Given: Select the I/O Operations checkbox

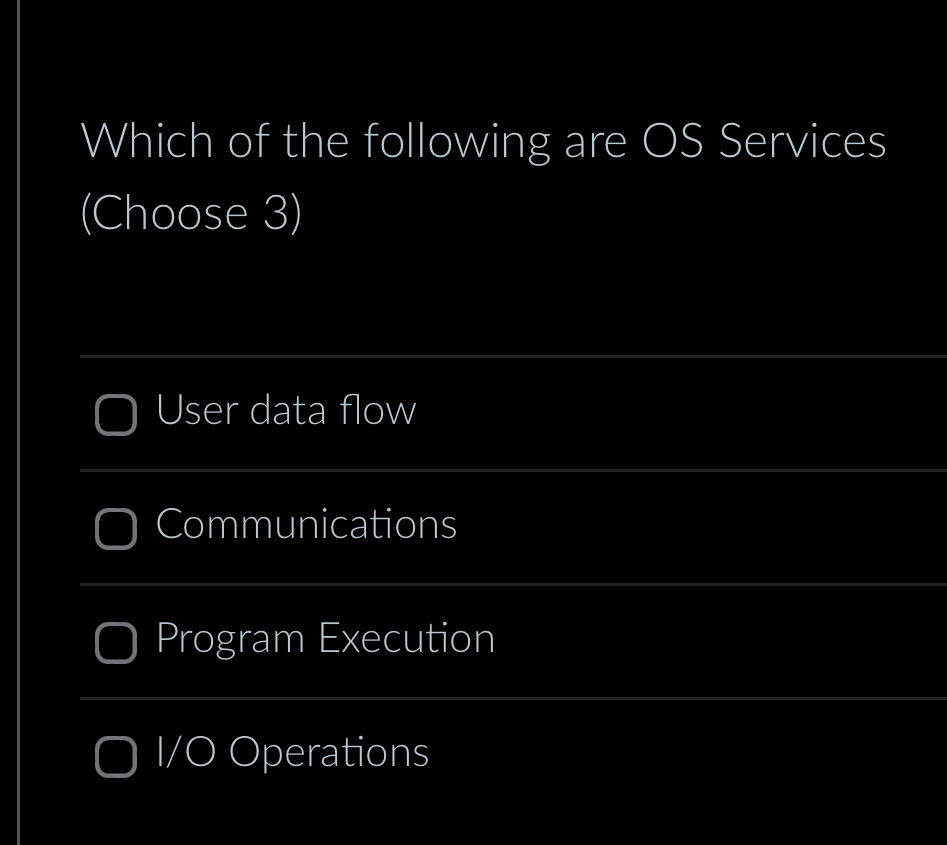Looking at the screenshot, I should pos(116,757).
